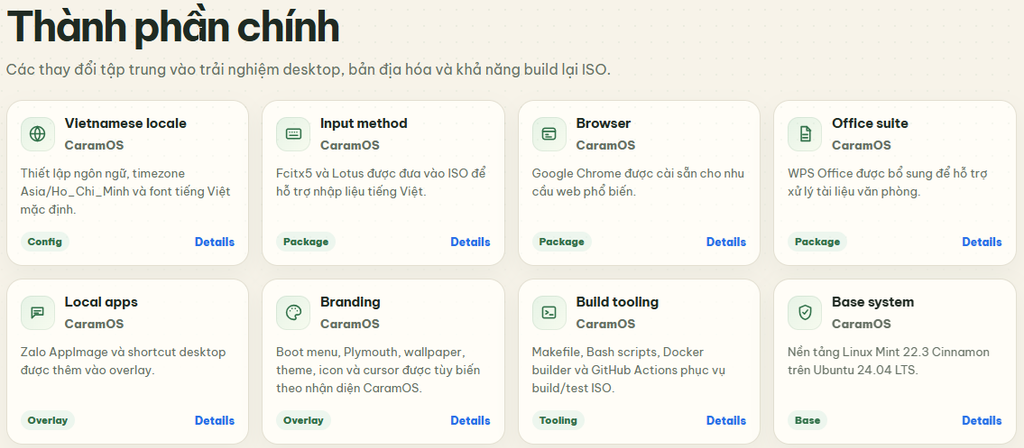Select the Base tag on Base system card
Screen dimensions: 1024x448
click(807, 421)
